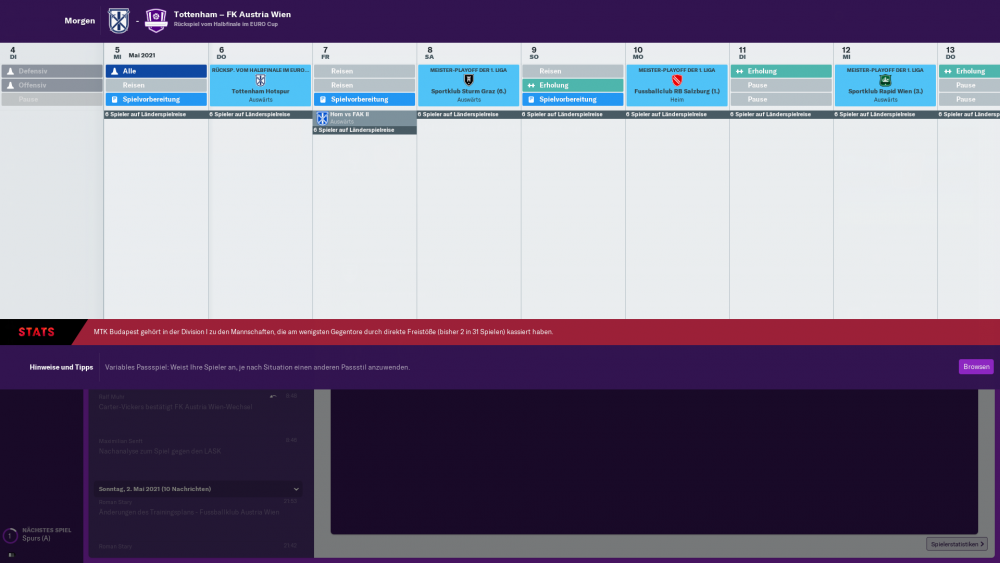Collapse the Sonntag, 2. Mai 2021 messages group
The width and height of the screenshot is (1000, 563).
pyautogui.click(x=296, y=489)
